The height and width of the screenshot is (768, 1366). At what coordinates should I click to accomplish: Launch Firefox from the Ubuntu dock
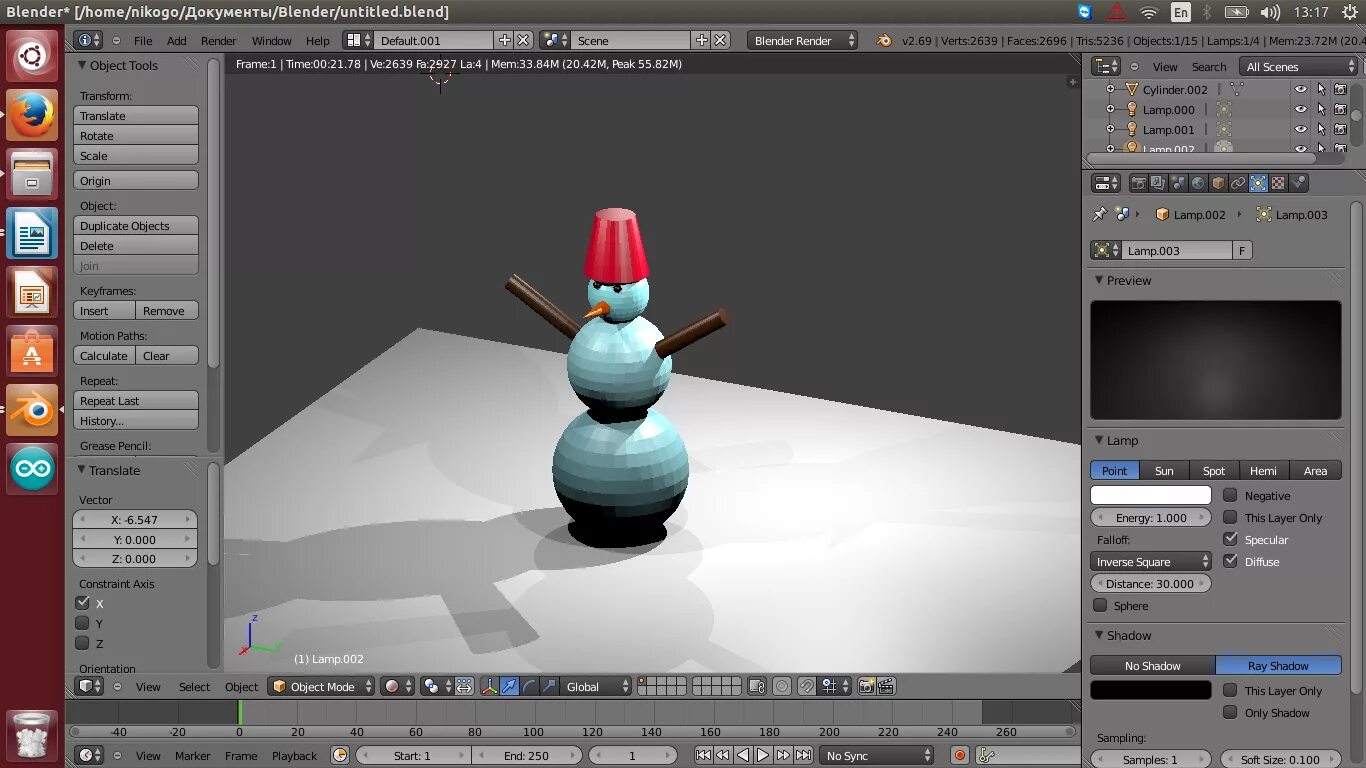coord(32,115)
